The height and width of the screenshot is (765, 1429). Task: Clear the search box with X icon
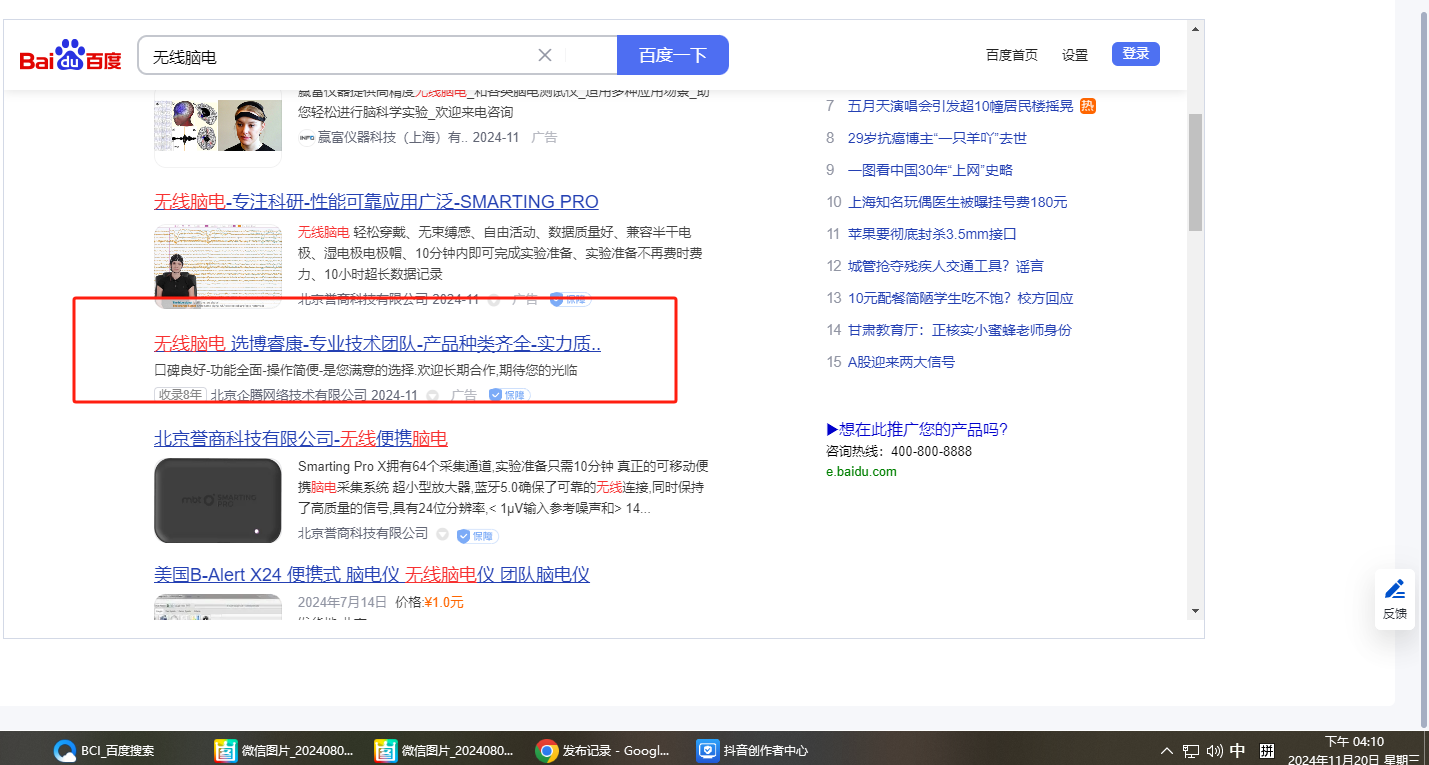point(545,55)
